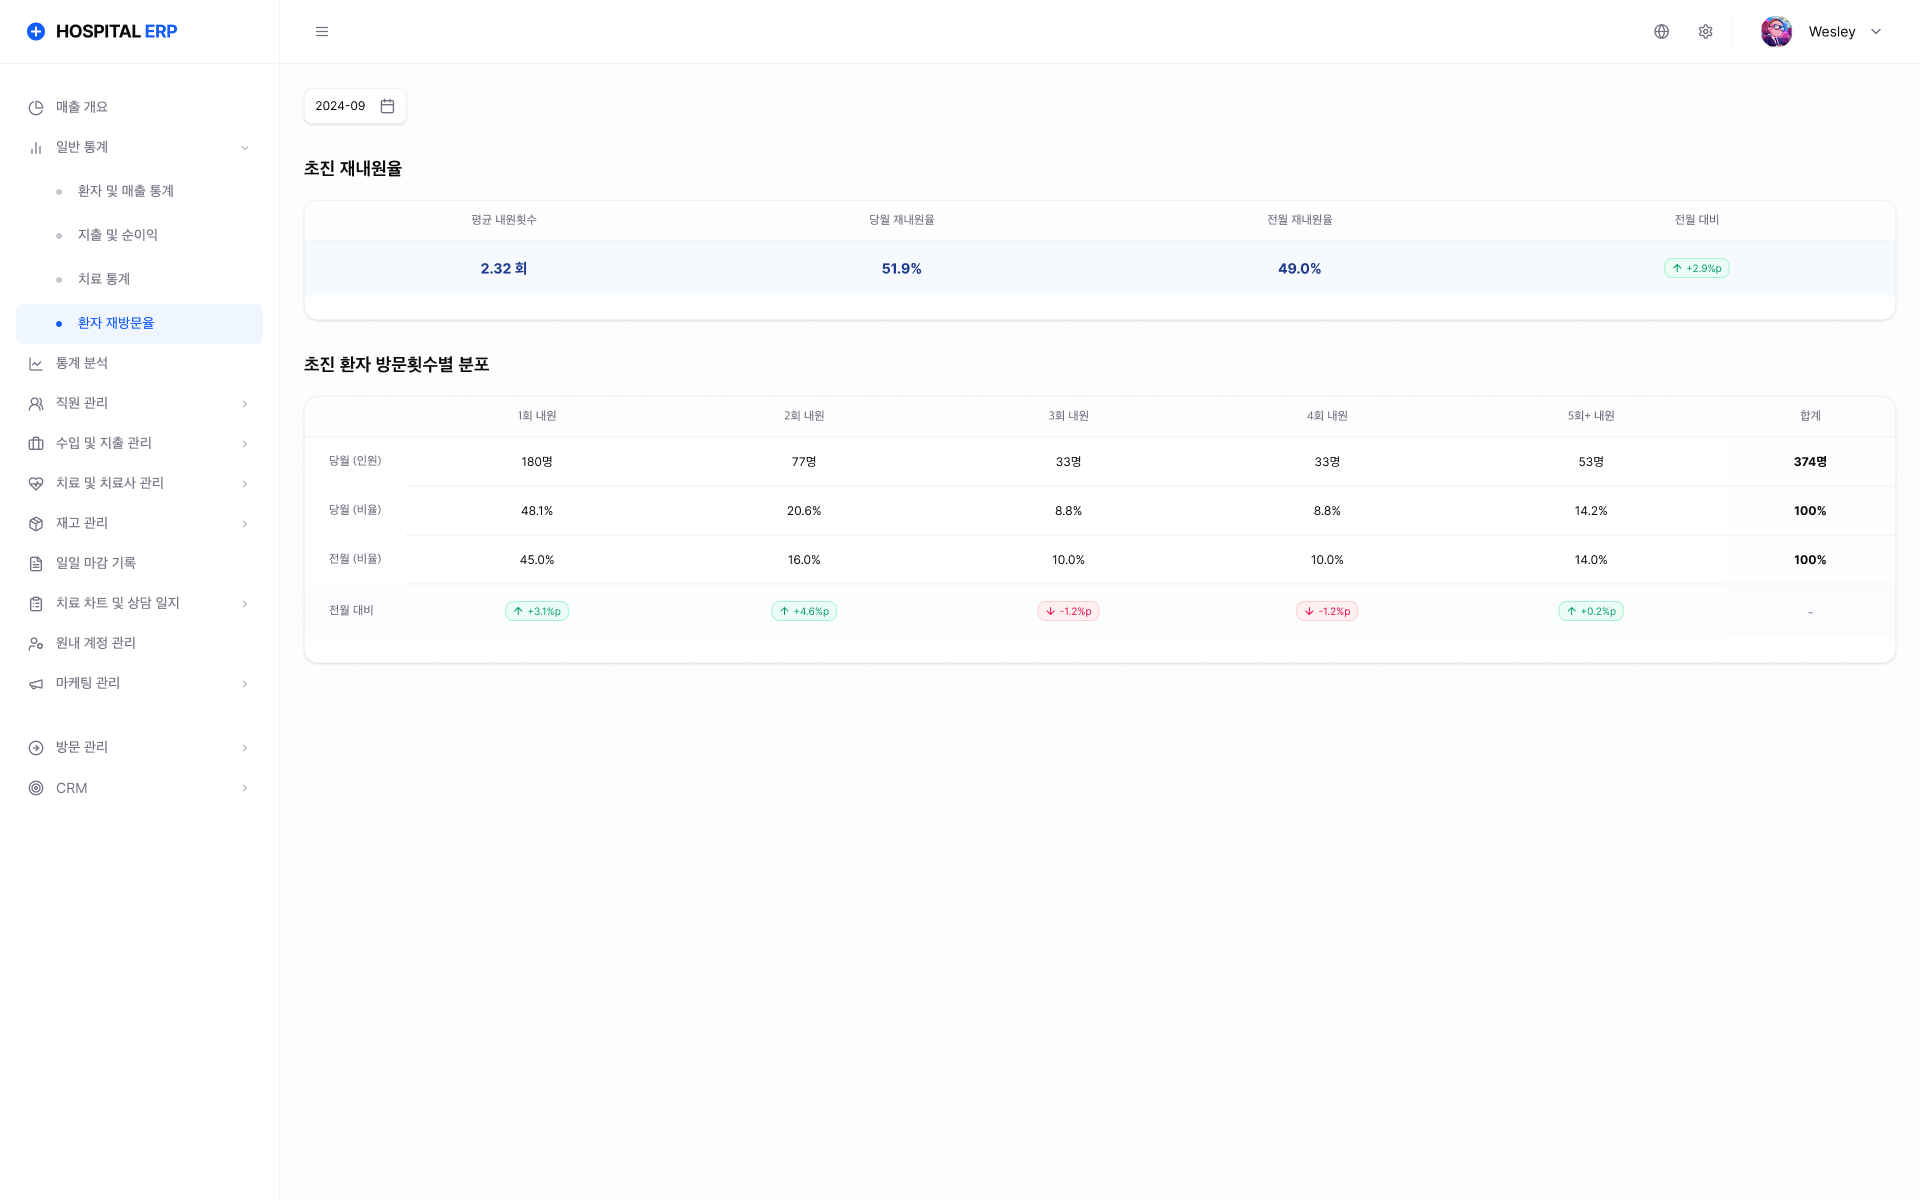Click the Hospital ERP plus logo icon
The width and height of the screenshot is (1920, 1200).
[x=36, y=32]
